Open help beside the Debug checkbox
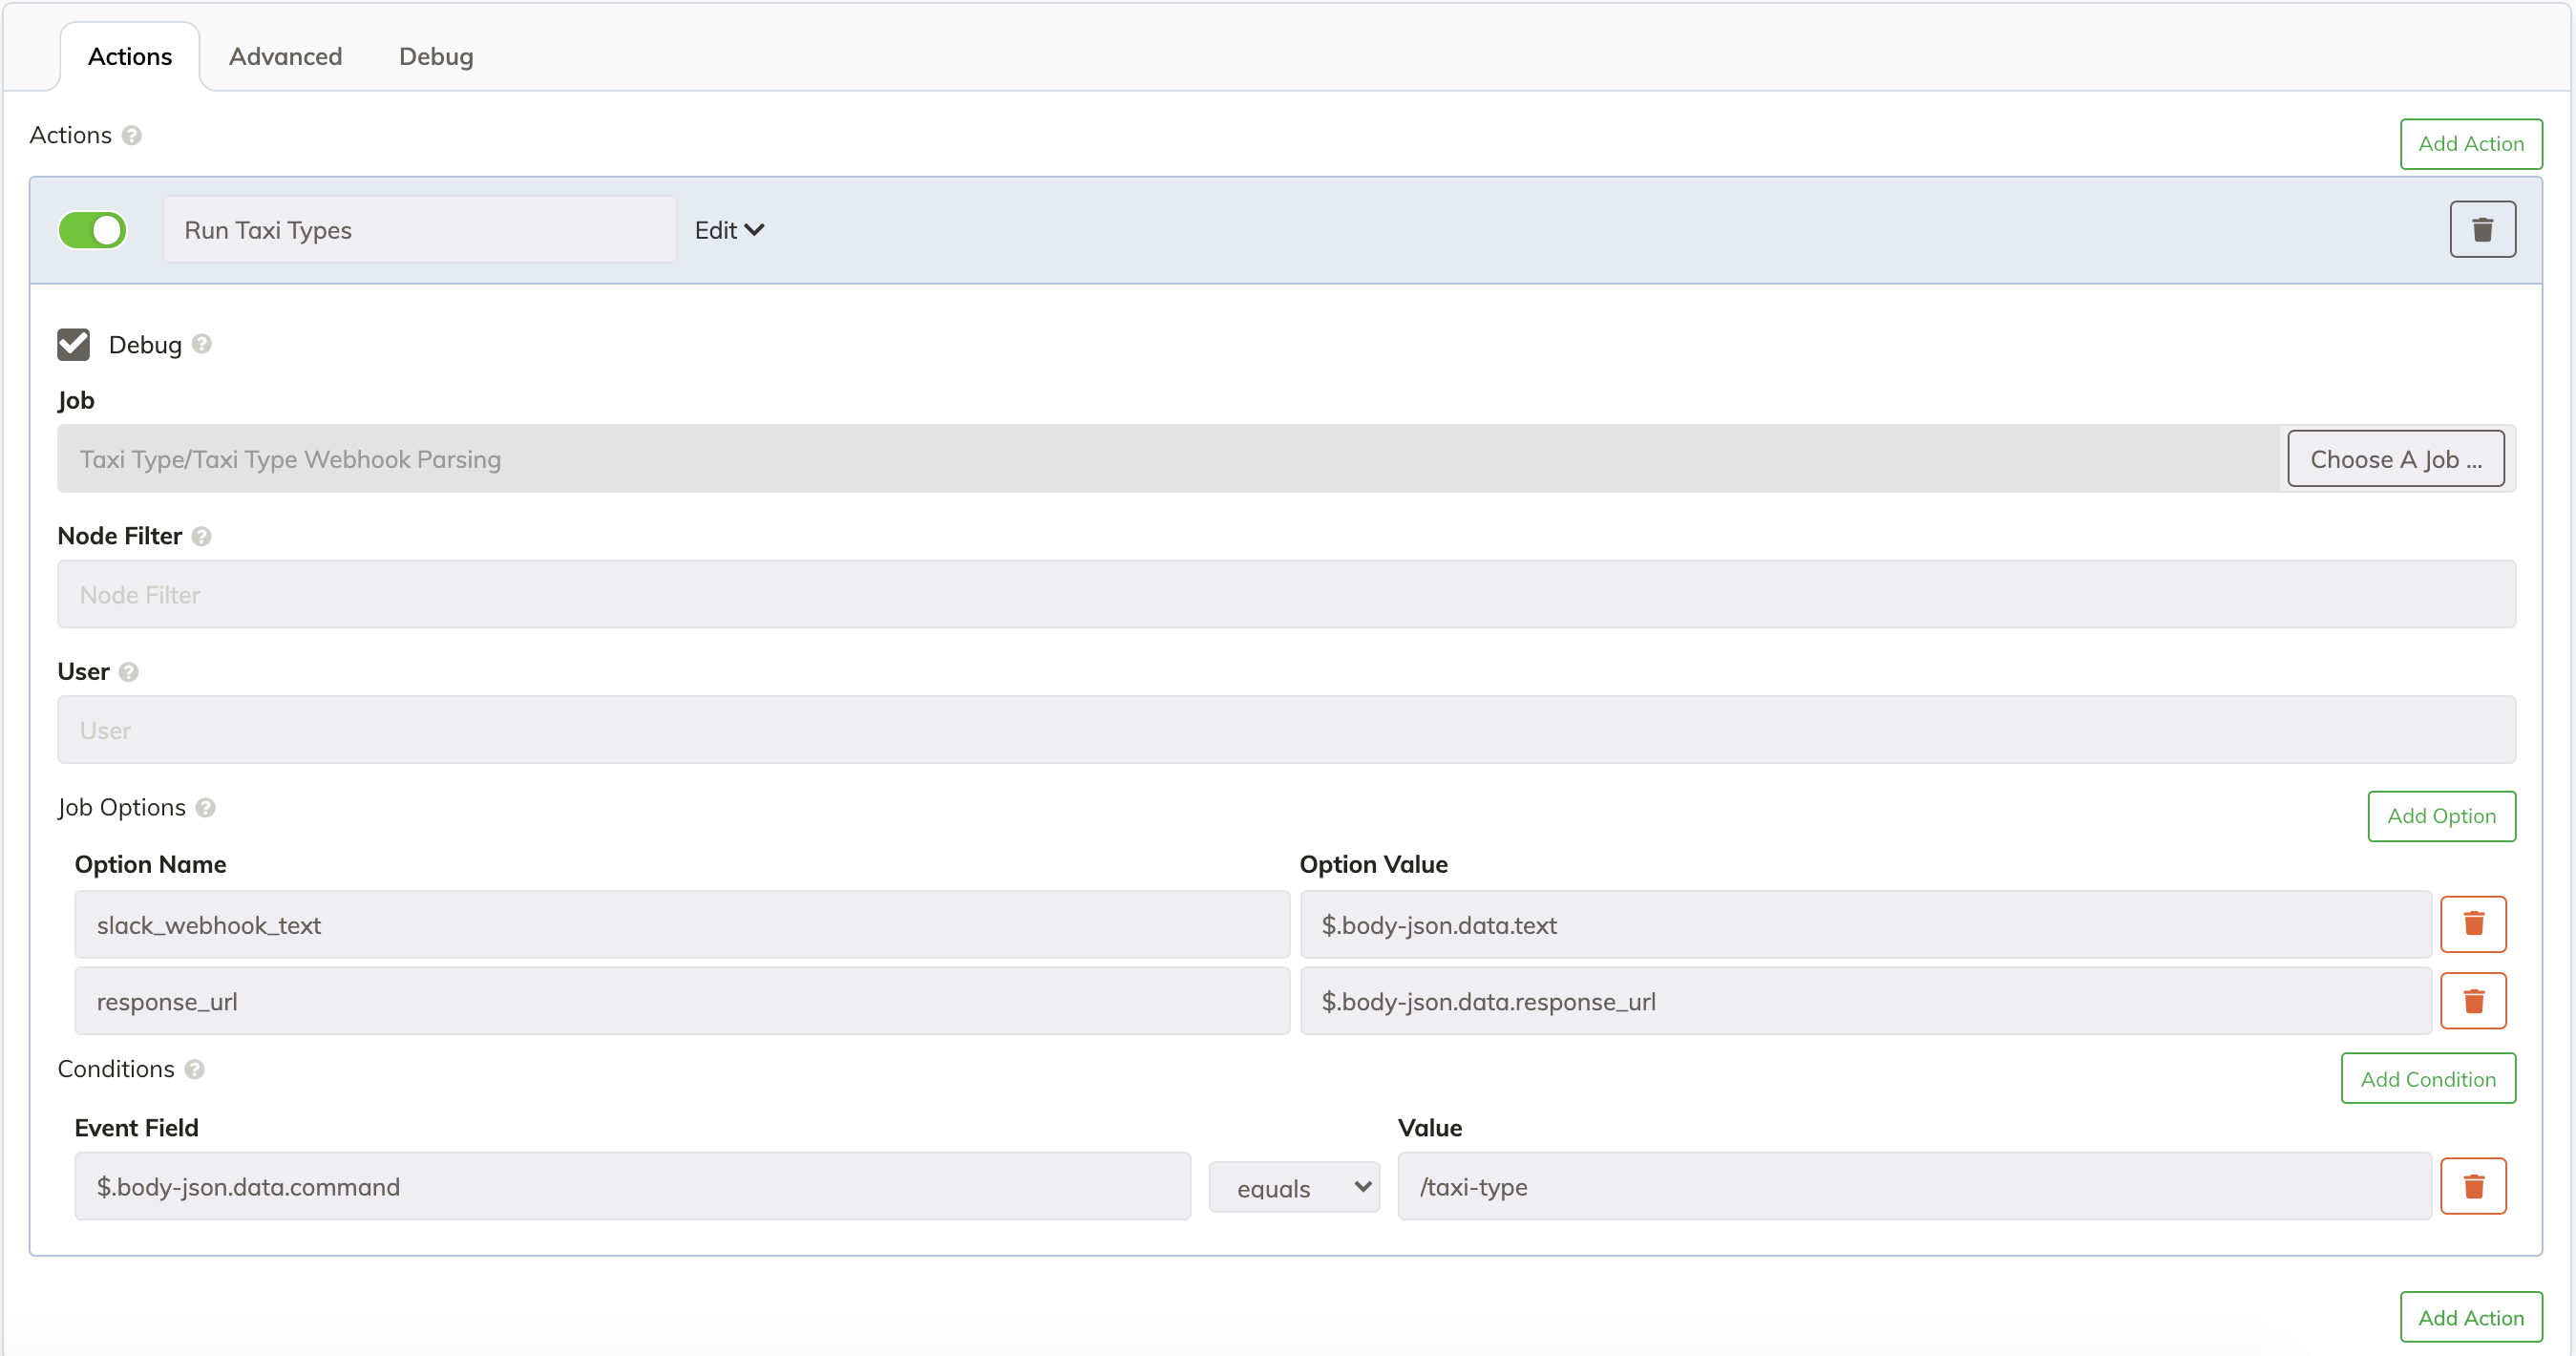Screen dimensions: 2576x1356 point(201,344)
